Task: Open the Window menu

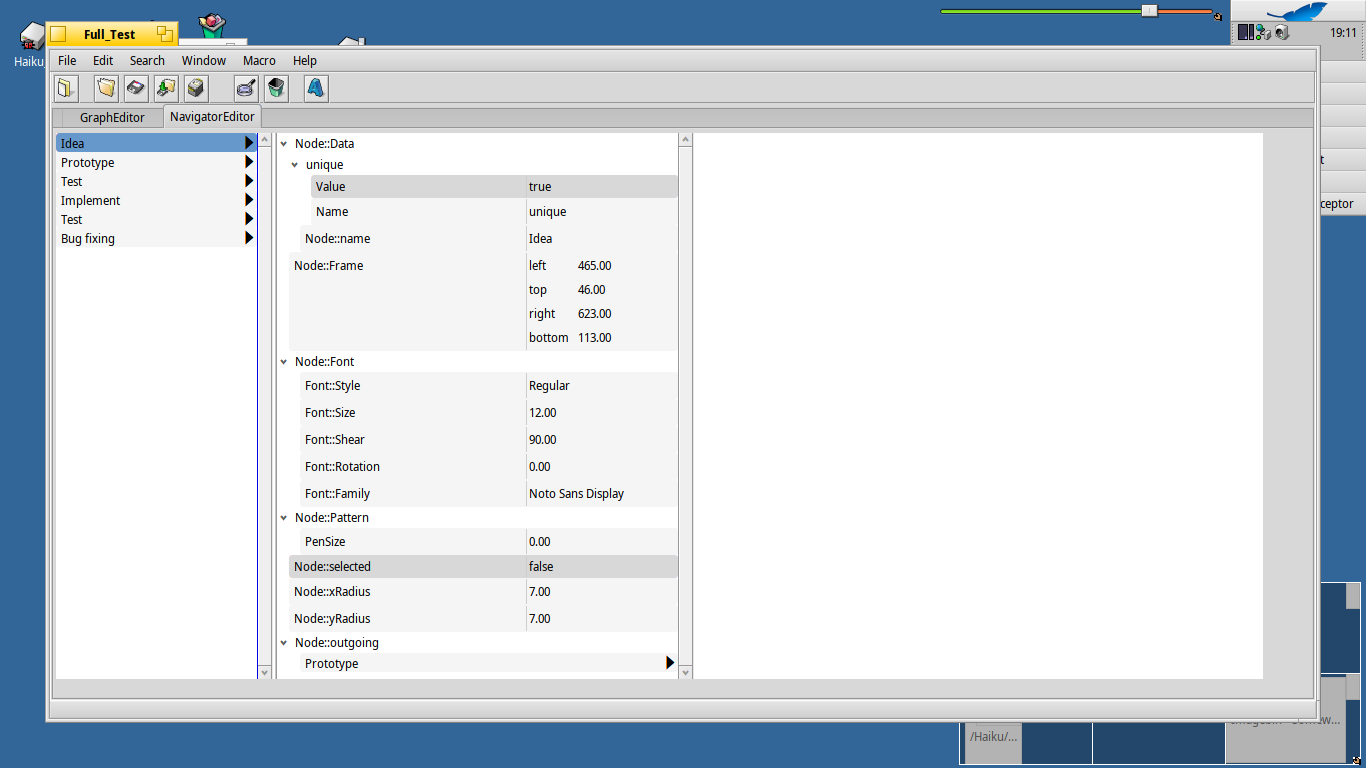Action: tap(204, 61)
